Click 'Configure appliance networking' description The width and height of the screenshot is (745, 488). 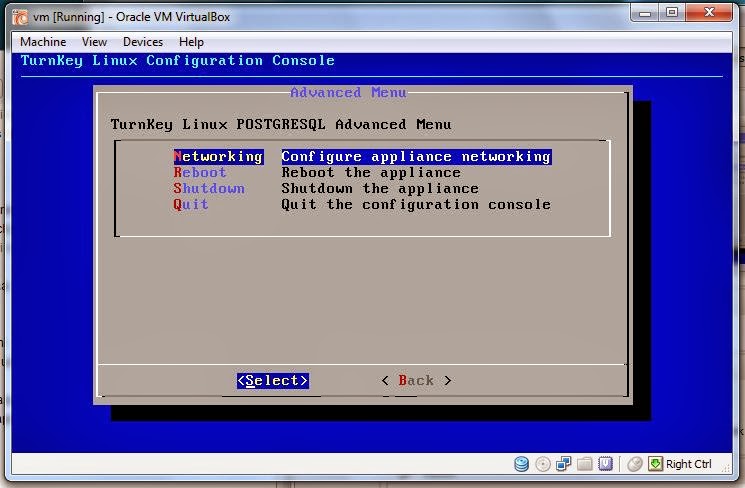point(416,156)
